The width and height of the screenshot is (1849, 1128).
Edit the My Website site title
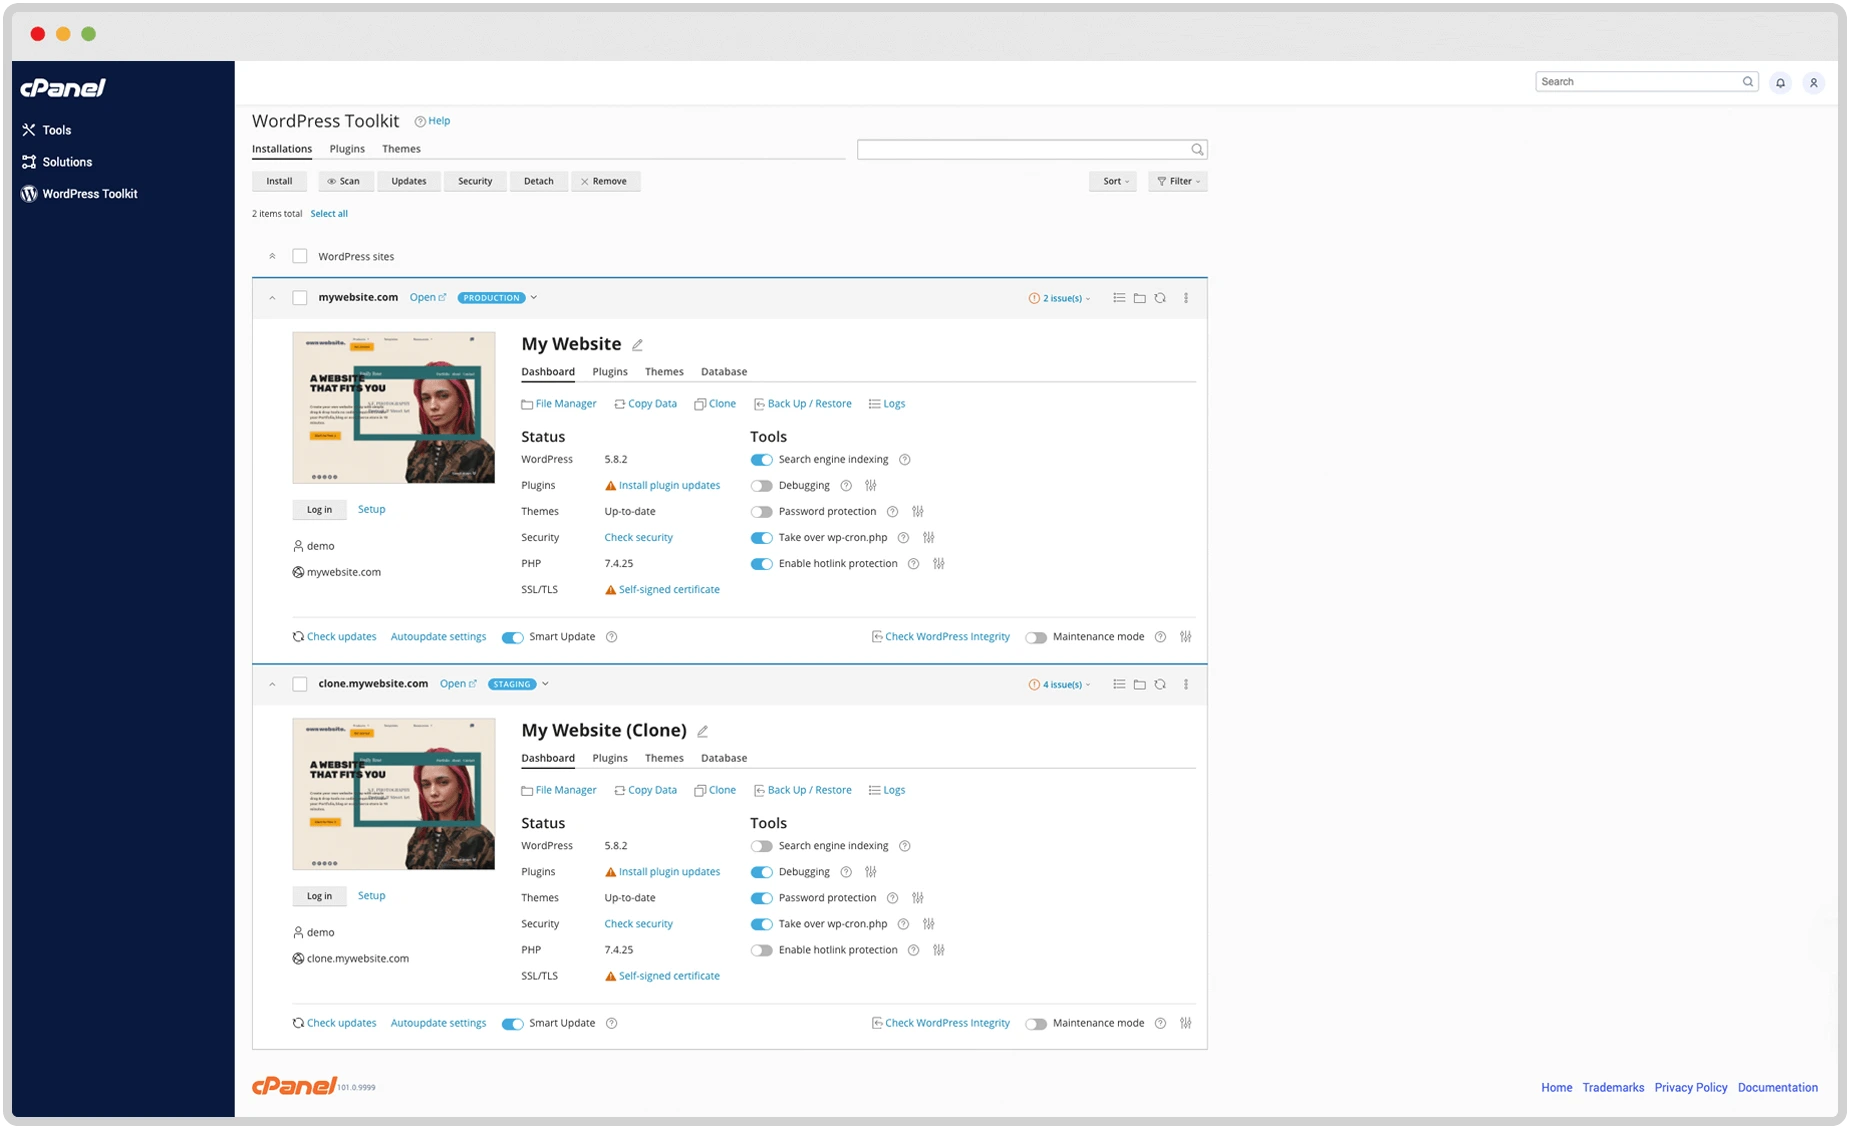(638, 344)
